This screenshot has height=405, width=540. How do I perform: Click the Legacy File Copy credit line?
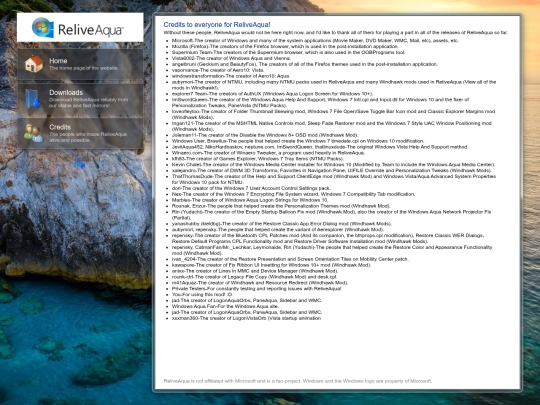(x=255, y=277)
